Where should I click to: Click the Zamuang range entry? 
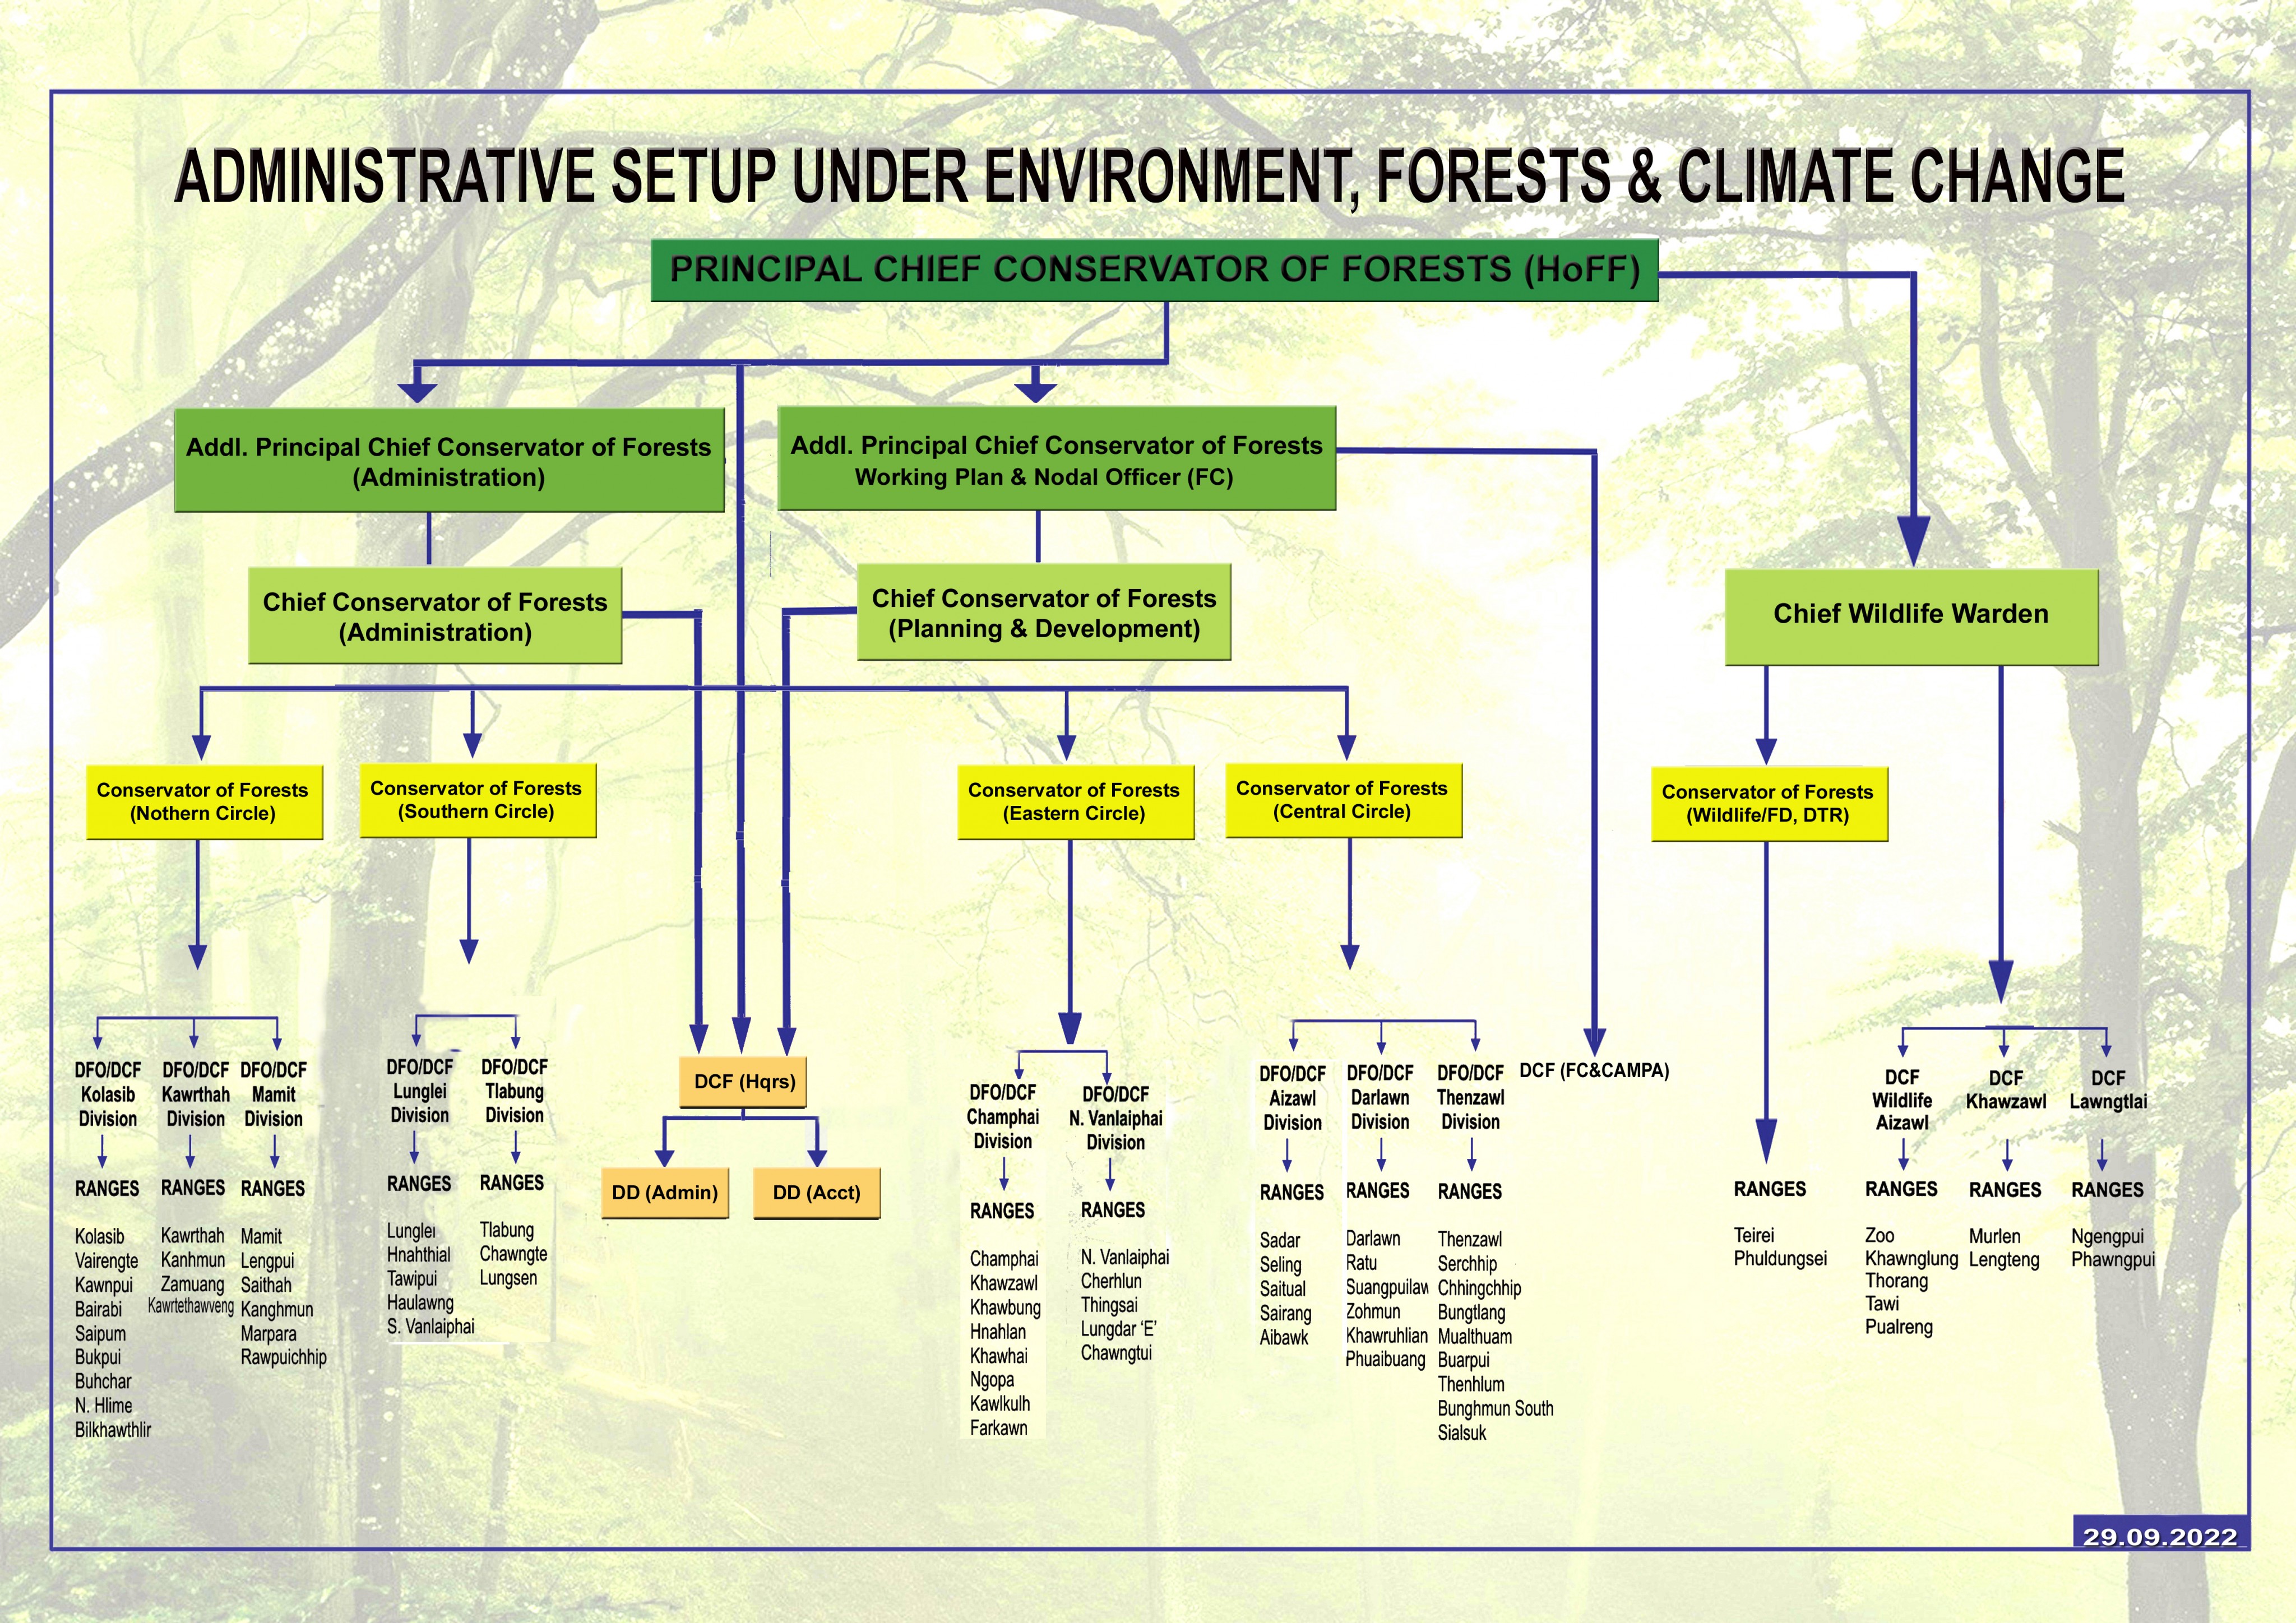click(x=193, y=1285)
